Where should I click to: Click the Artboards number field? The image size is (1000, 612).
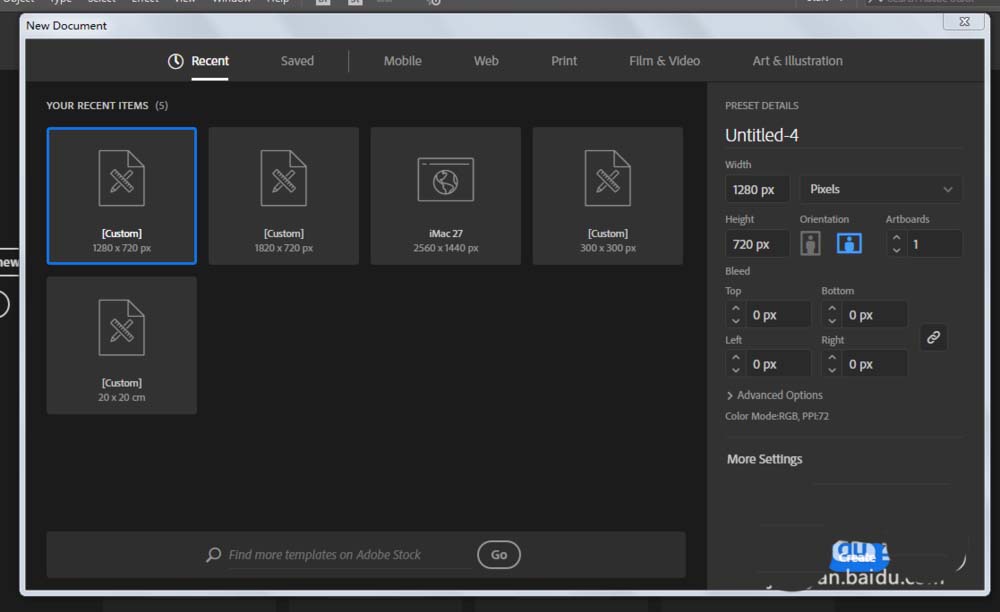tap(934, 244)
